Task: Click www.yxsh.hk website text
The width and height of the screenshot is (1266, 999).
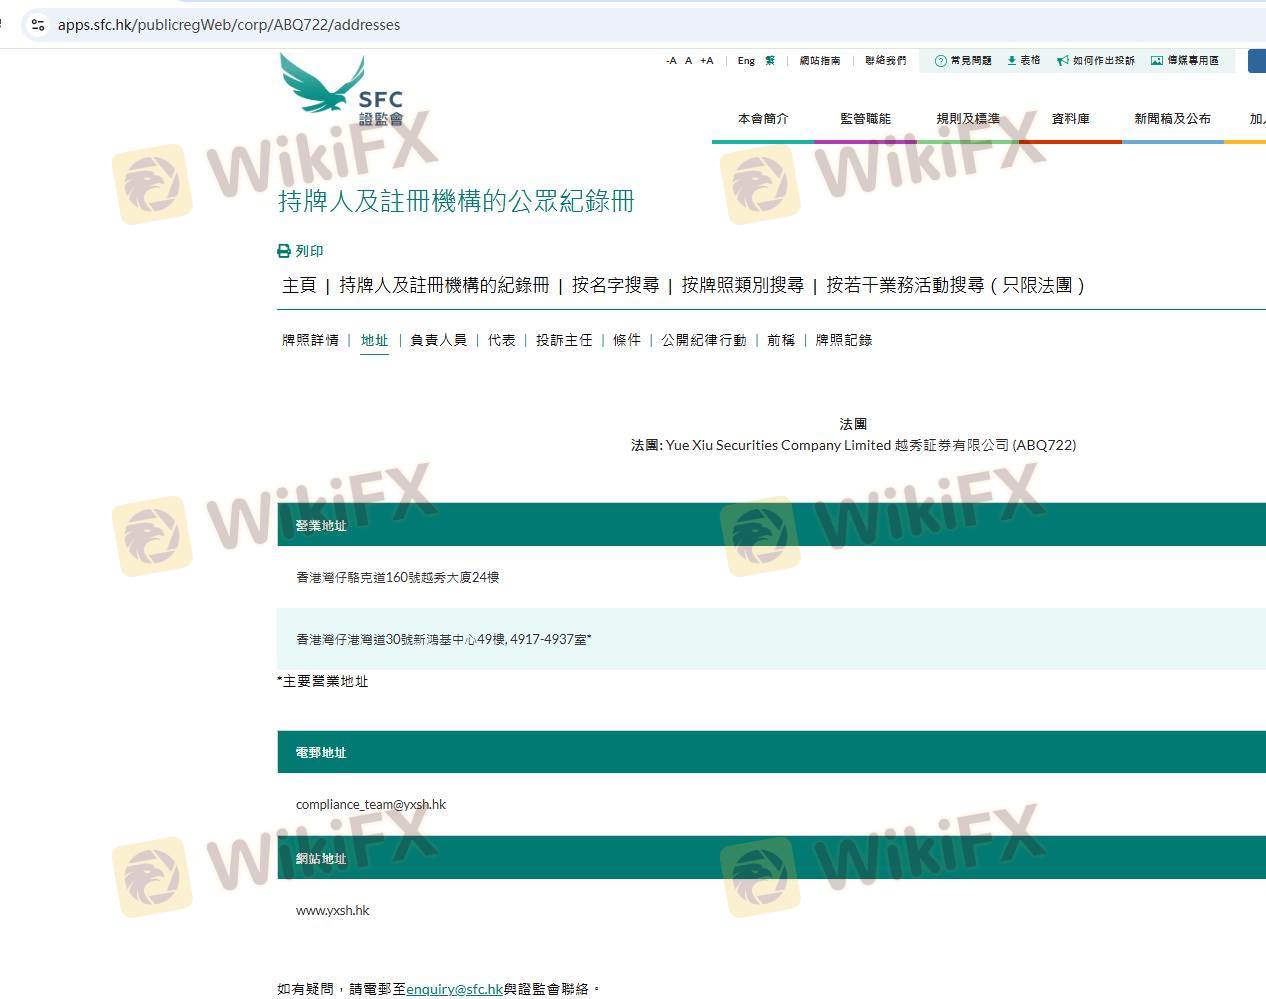Action: pos(333,910)
